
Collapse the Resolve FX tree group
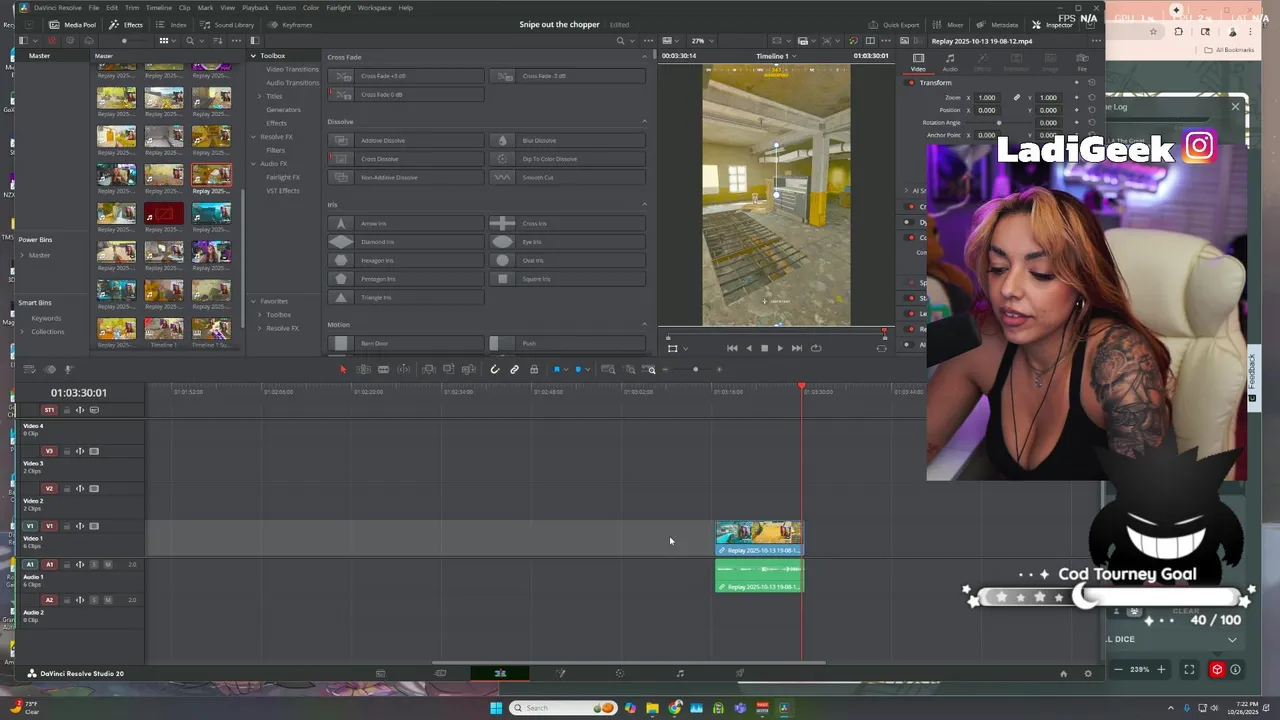tap(253, 137)
